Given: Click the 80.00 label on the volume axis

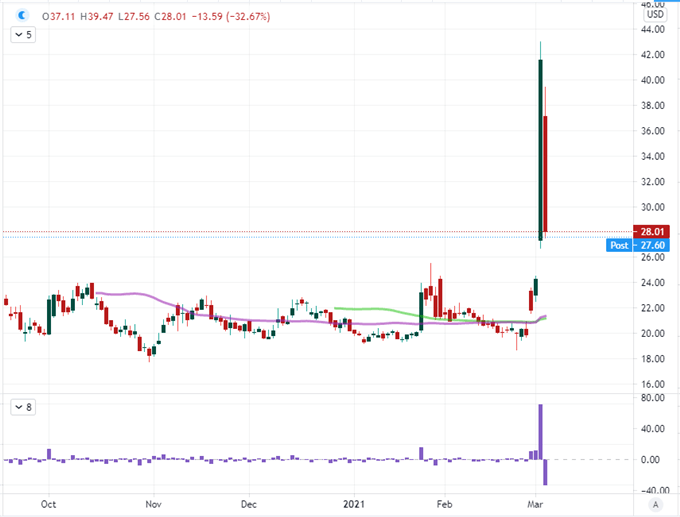Looking at the screenshot, I should [x=653, y=398].
